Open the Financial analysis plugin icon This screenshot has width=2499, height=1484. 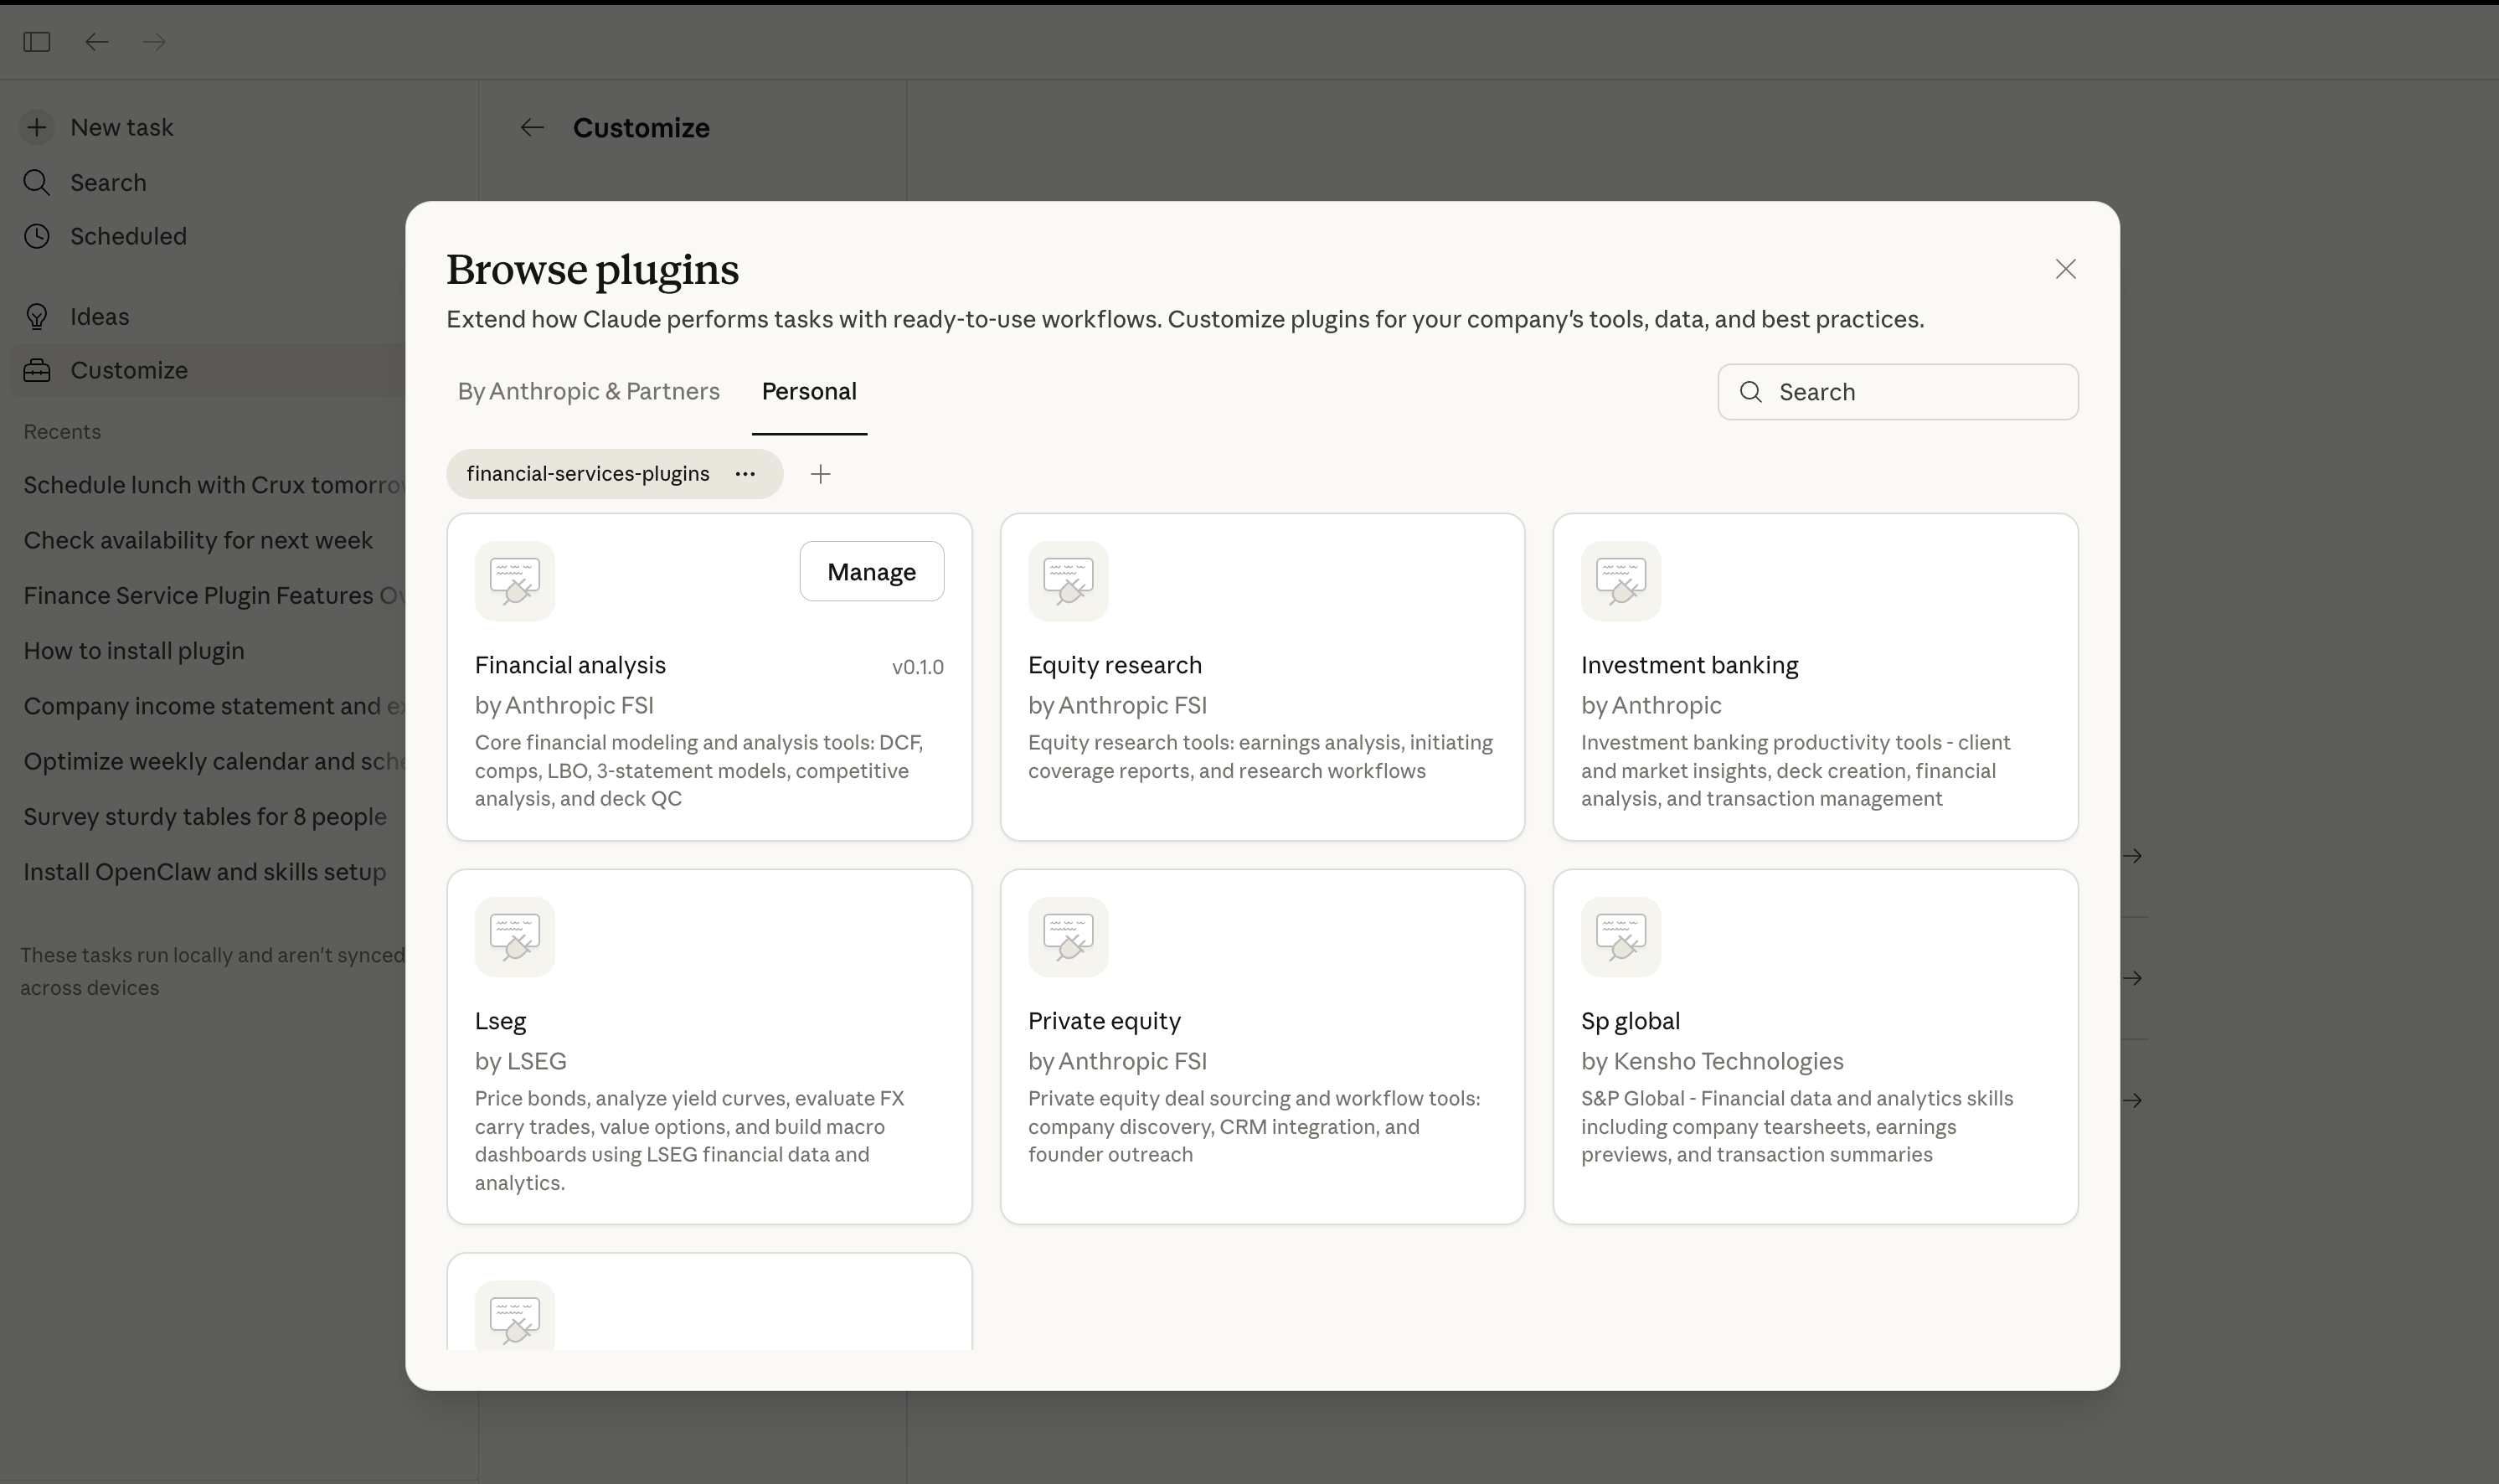point(514,580)
